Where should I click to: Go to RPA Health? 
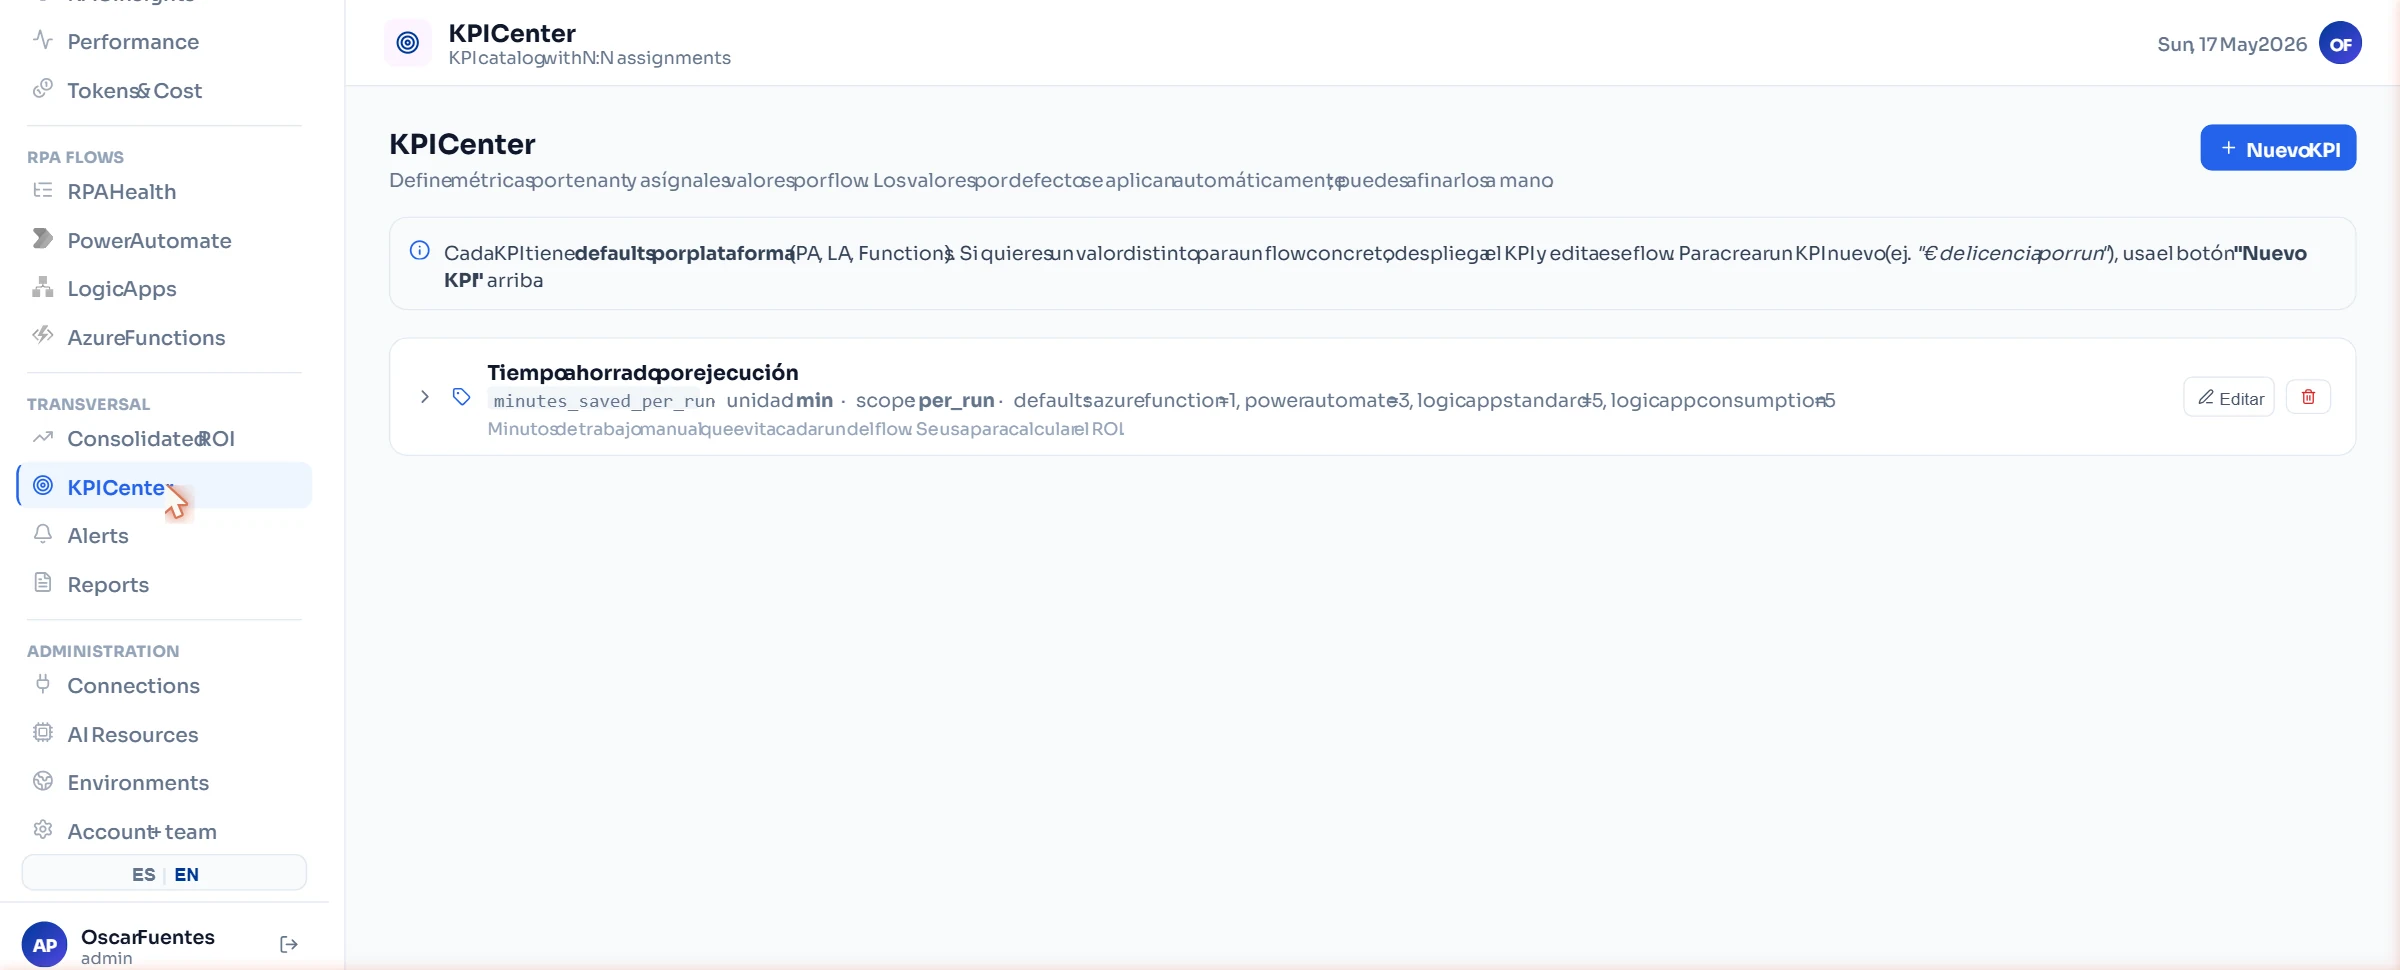click(x=164, y=192)
